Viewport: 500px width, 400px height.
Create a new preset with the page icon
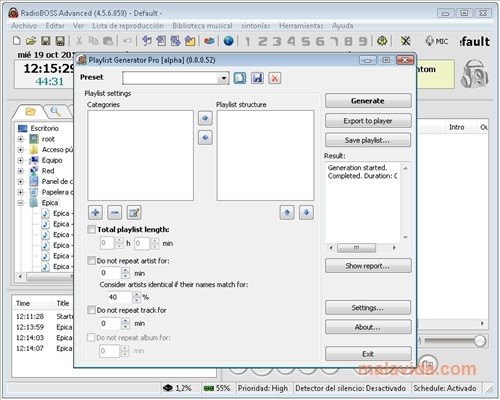[x=240, y=78]
